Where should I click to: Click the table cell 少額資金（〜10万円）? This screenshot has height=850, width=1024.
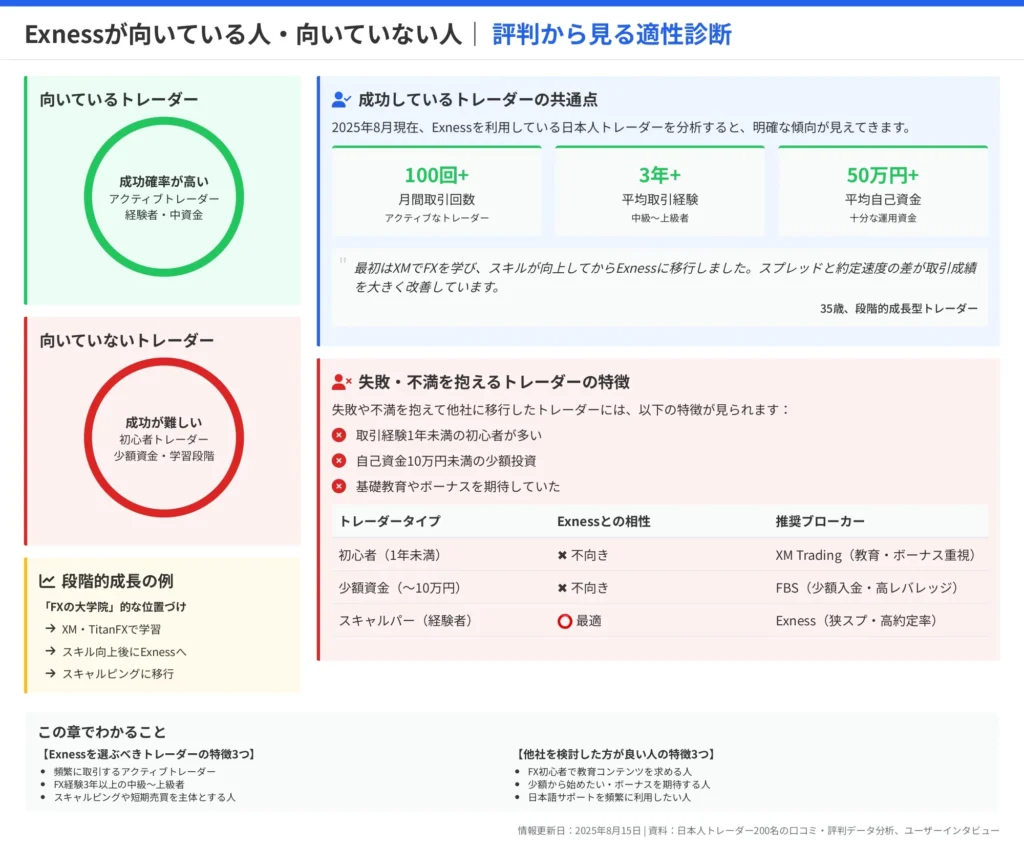coord(402,588)
